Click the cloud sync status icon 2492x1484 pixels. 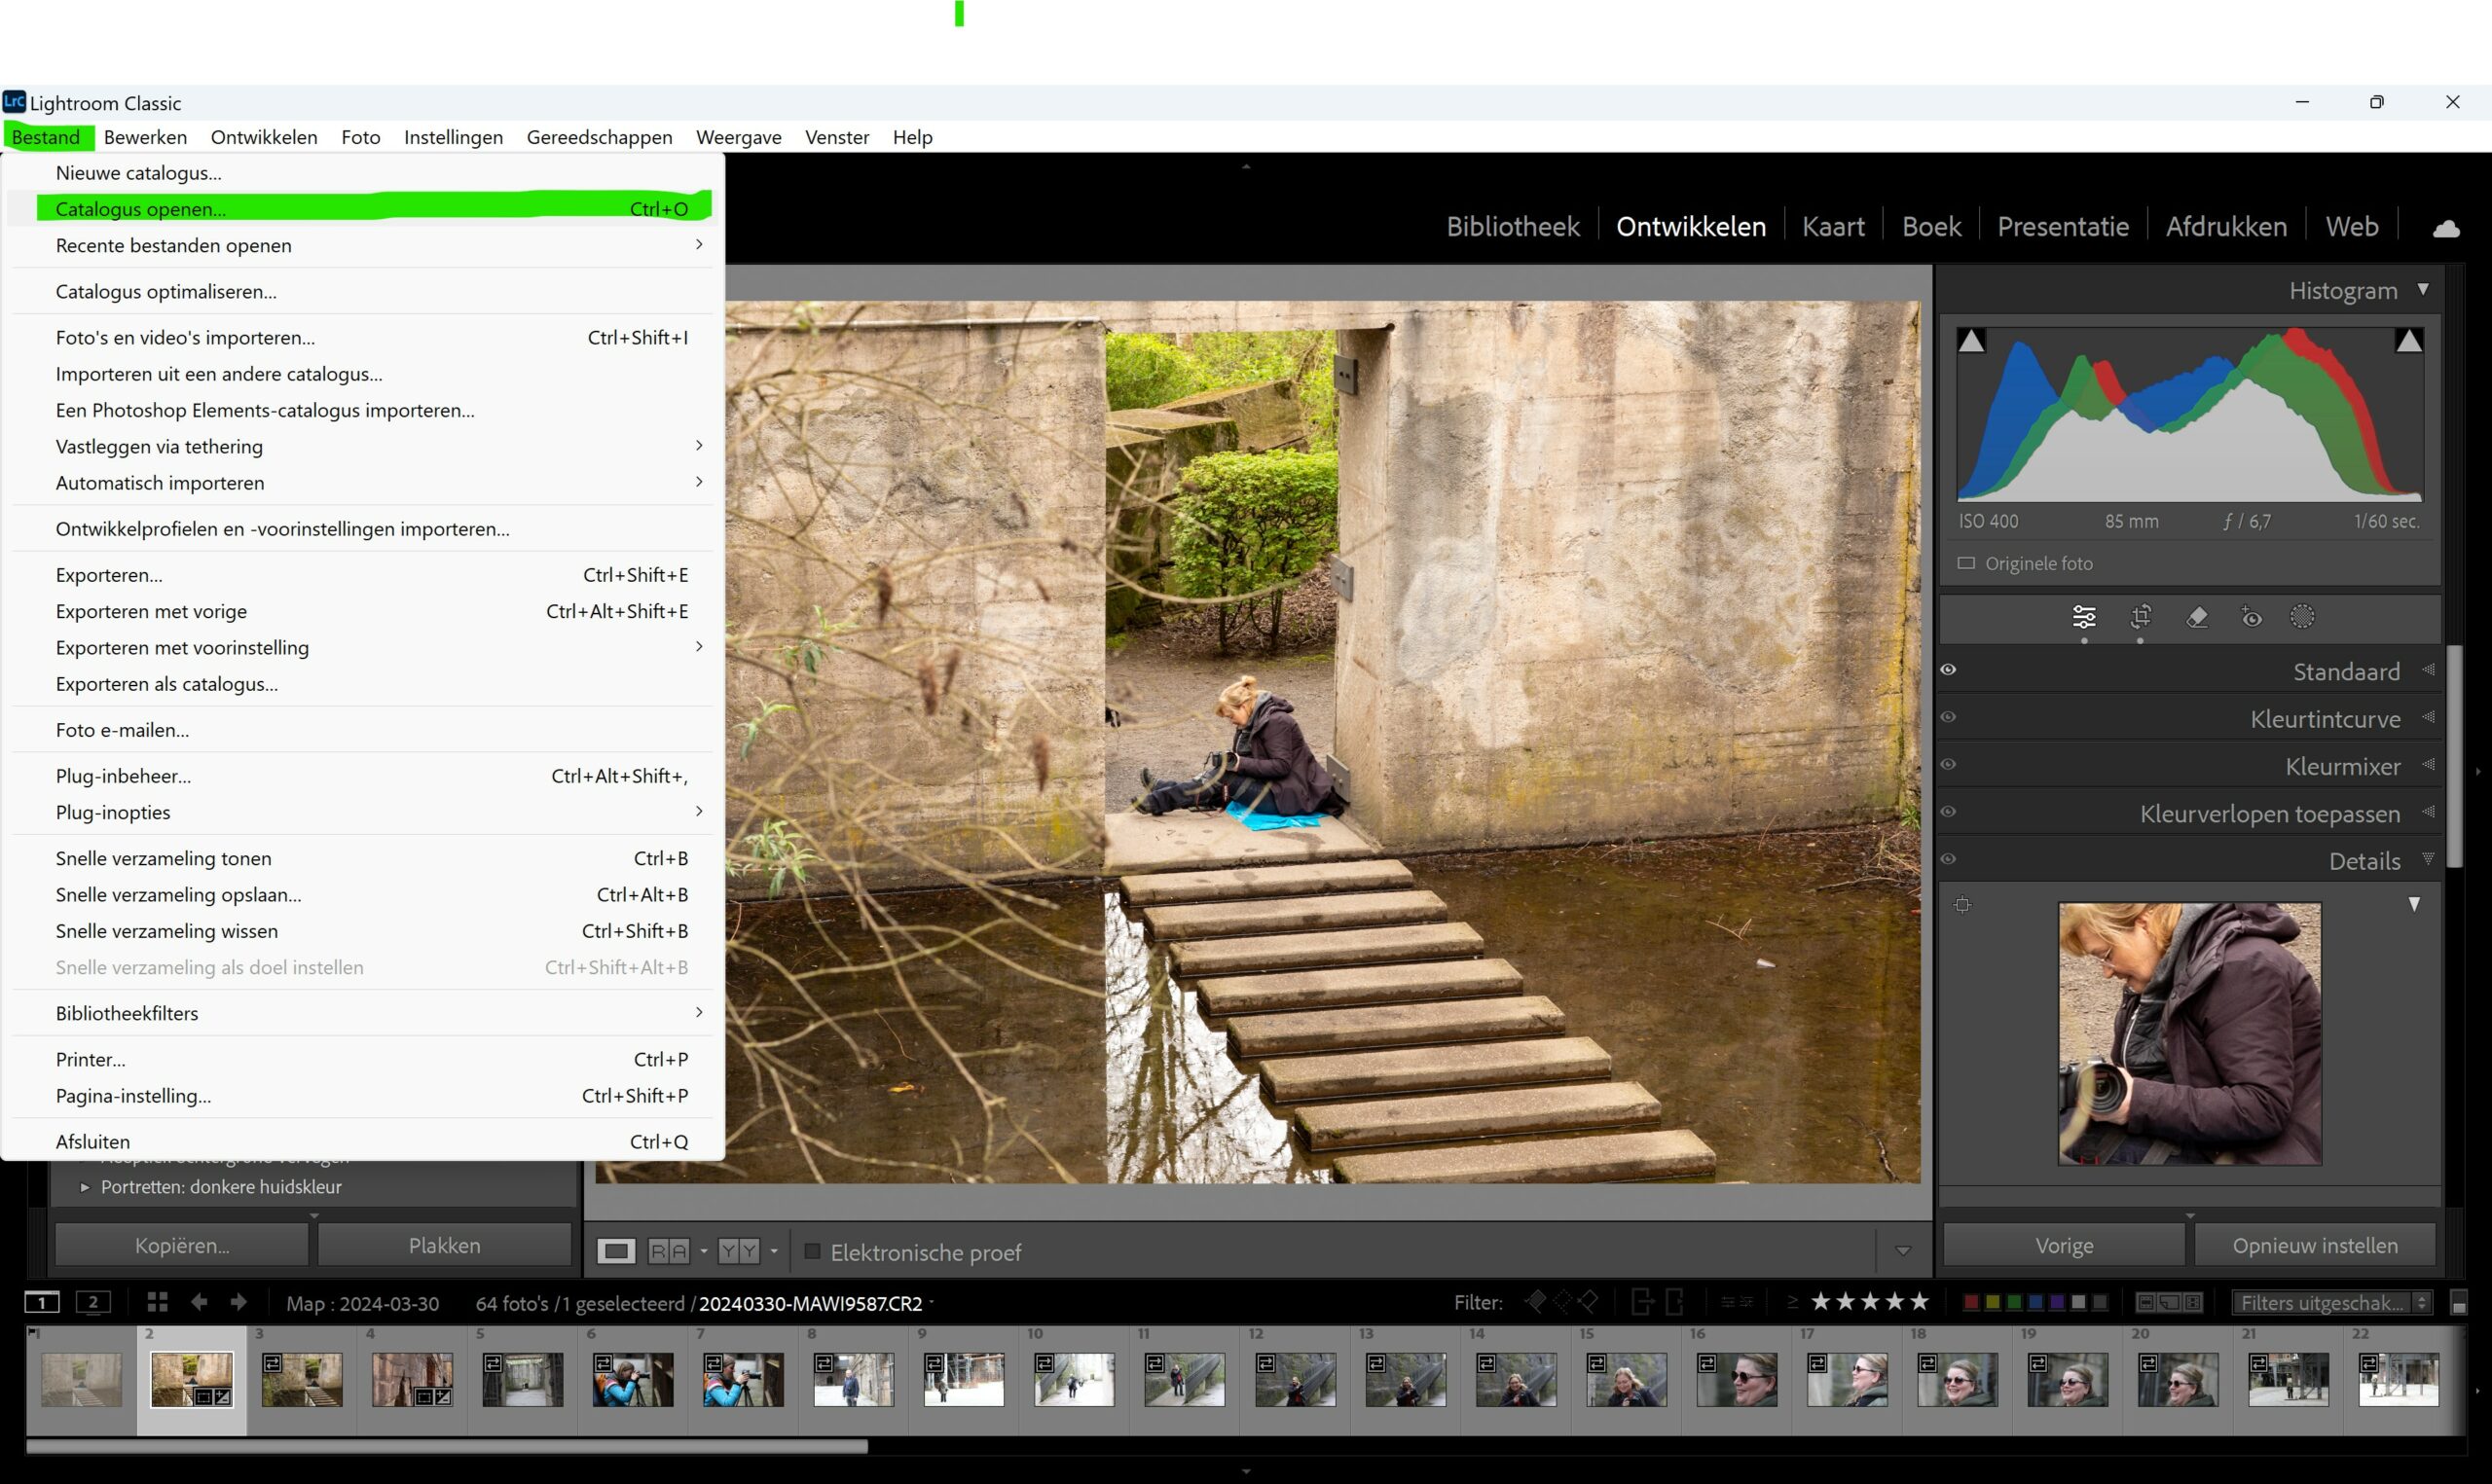[2446, 228]
